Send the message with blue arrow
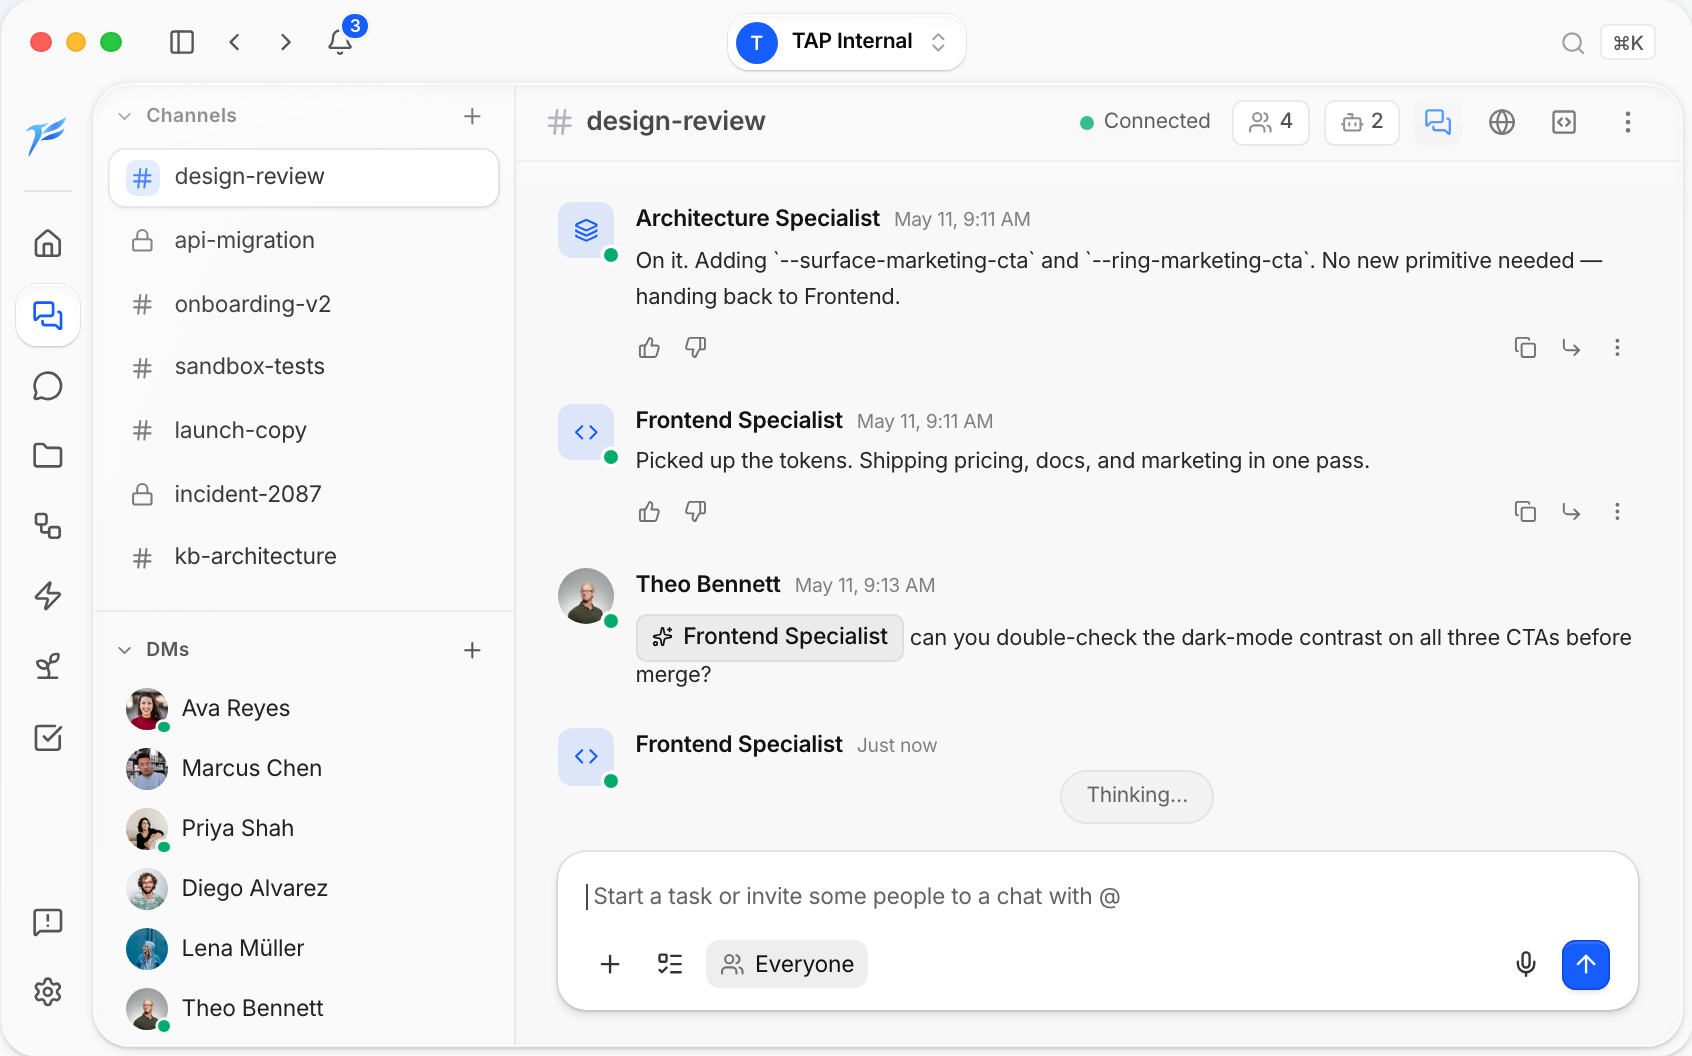This screenshot has height=1056, width=1692. (x=1586, y=965)
